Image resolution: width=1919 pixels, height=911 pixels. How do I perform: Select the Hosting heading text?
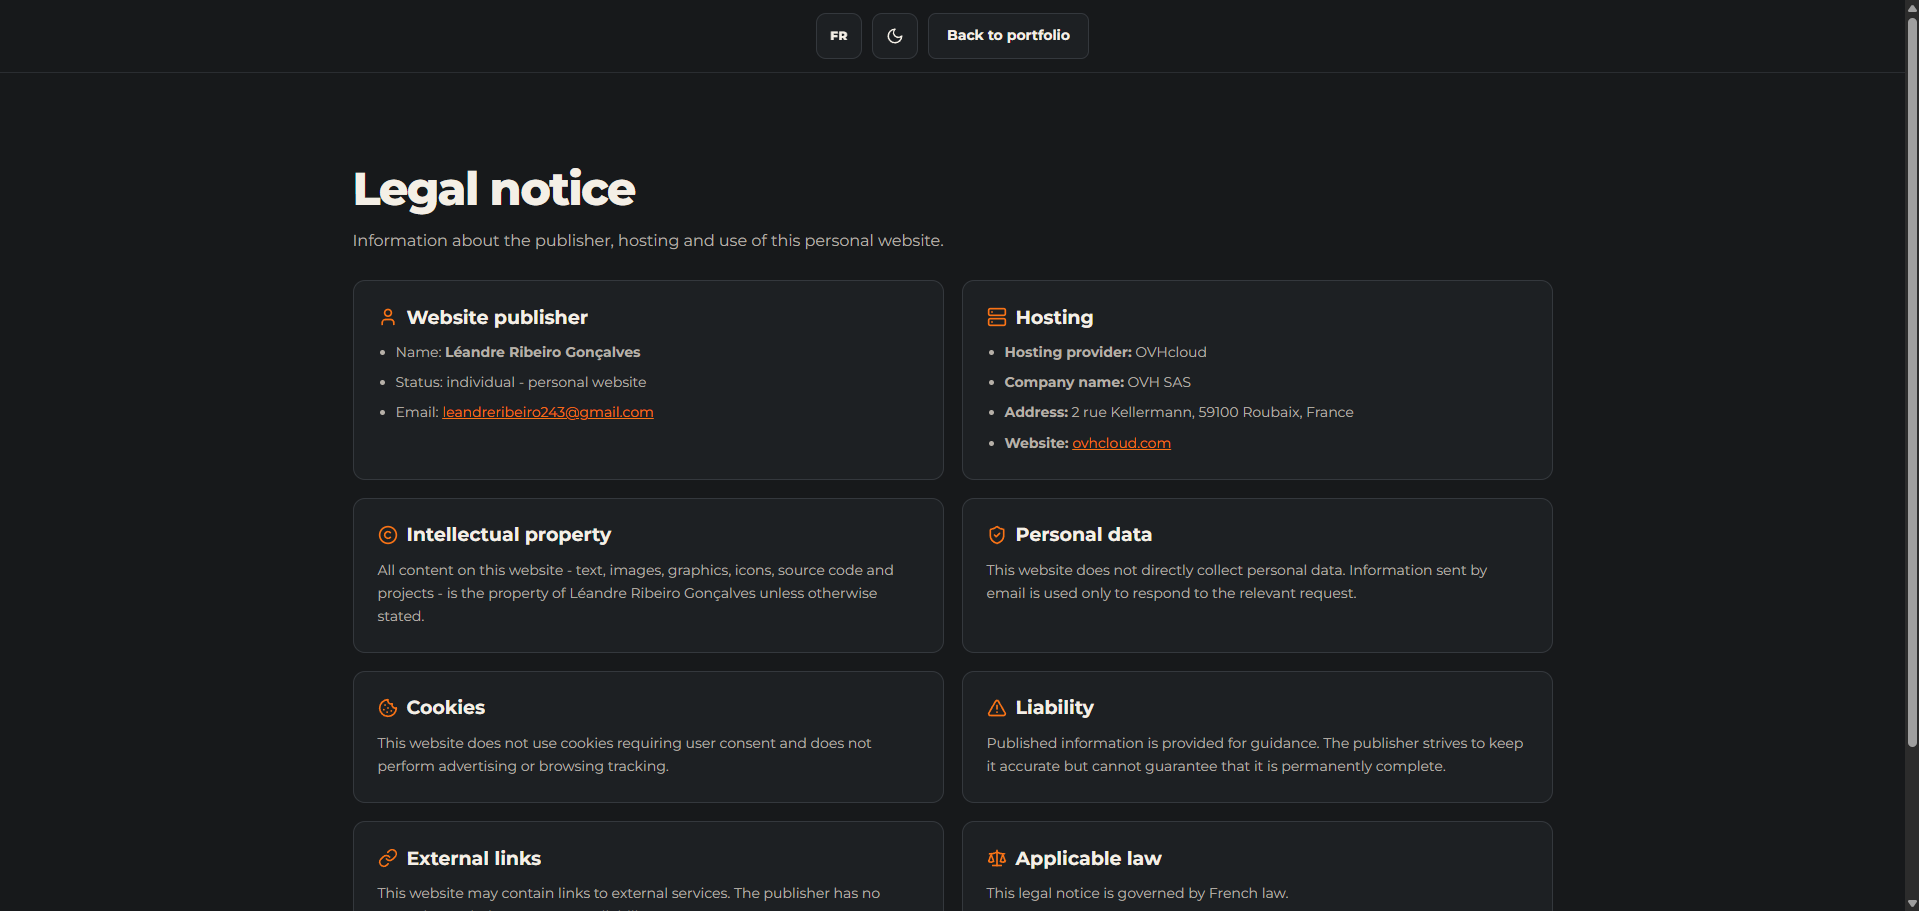click(x=1054, y=317)
